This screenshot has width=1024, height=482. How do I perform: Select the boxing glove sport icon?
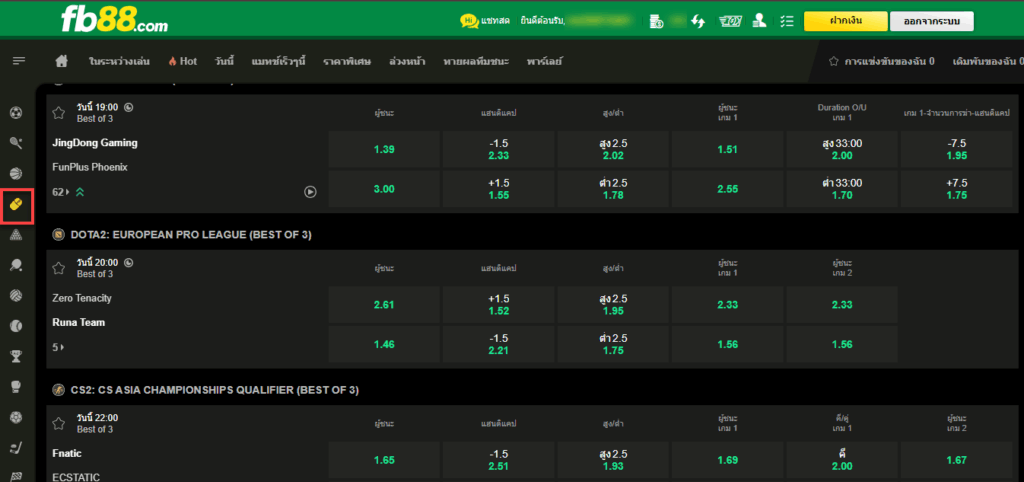pyautogui.click(x=16, y=386)
